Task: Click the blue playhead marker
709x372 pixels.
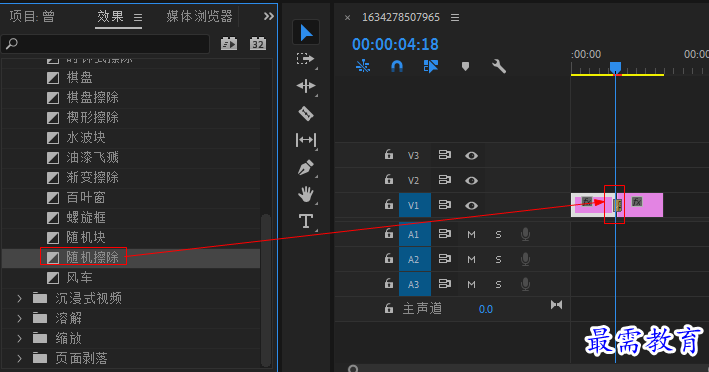Action: 615,68
